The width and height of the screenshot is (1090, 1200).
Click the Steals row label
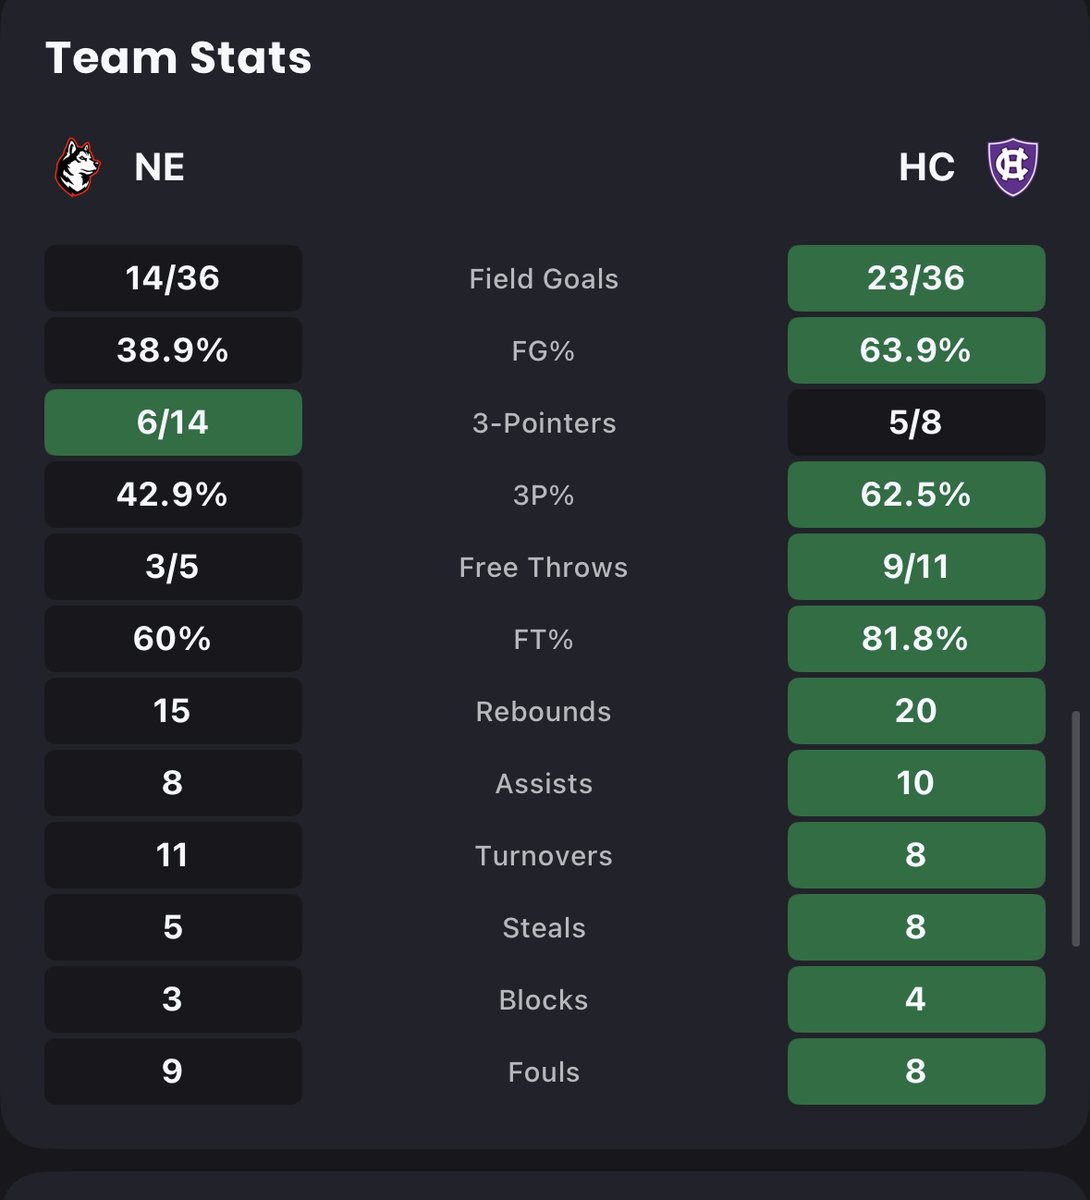coord(544,927)
